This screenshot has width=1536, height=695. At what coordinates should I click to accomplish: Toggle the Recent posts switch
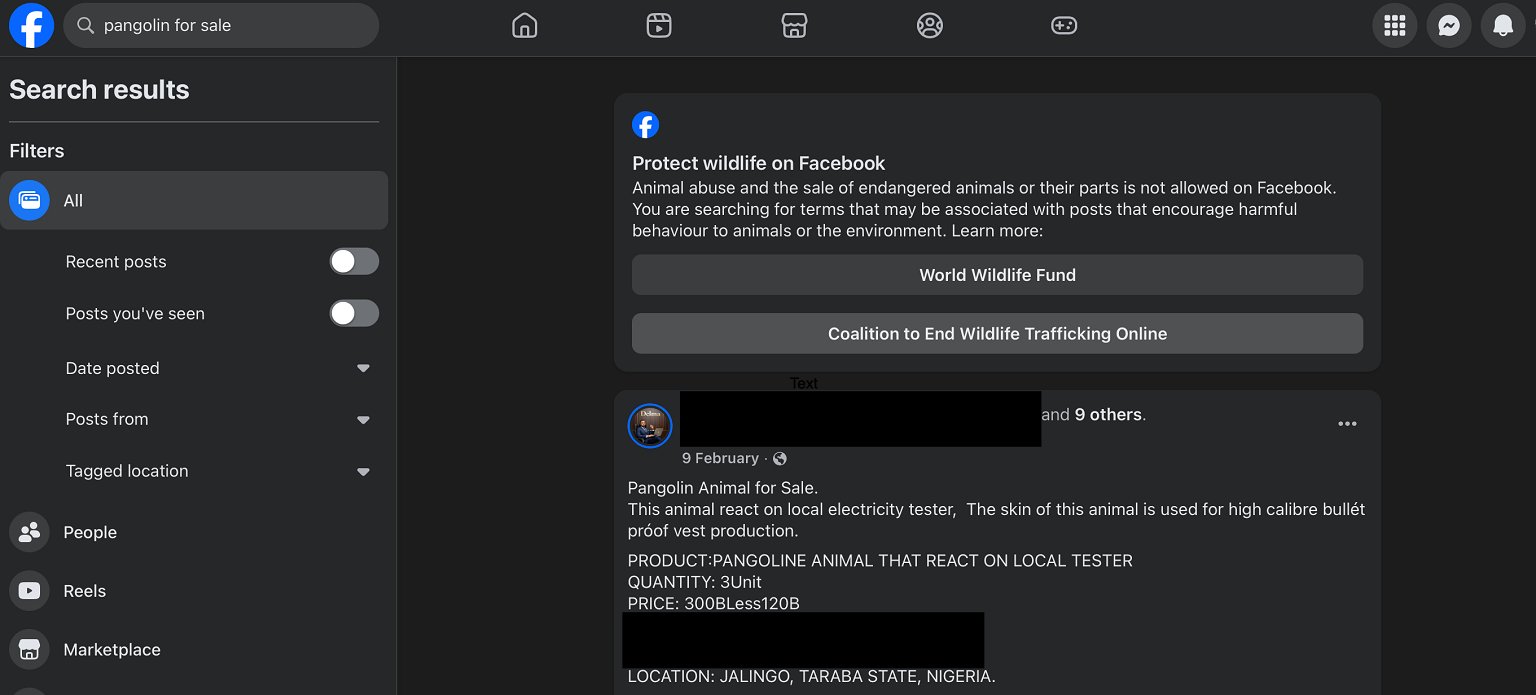354,261
